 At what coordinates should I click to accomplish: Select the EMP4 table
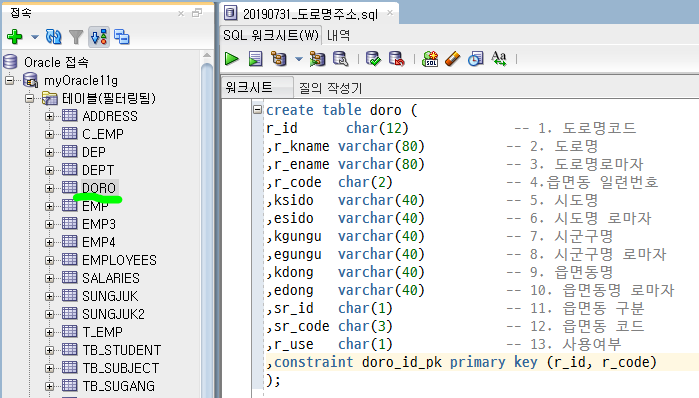pos(99,242)
